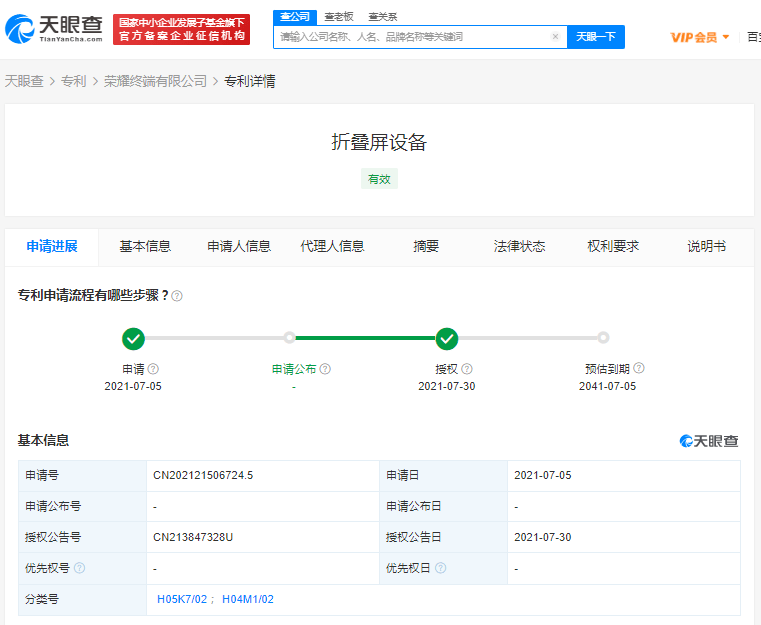761x625 pixels.
Task: Open the 法律状态 tab
Action: [519, 246]
